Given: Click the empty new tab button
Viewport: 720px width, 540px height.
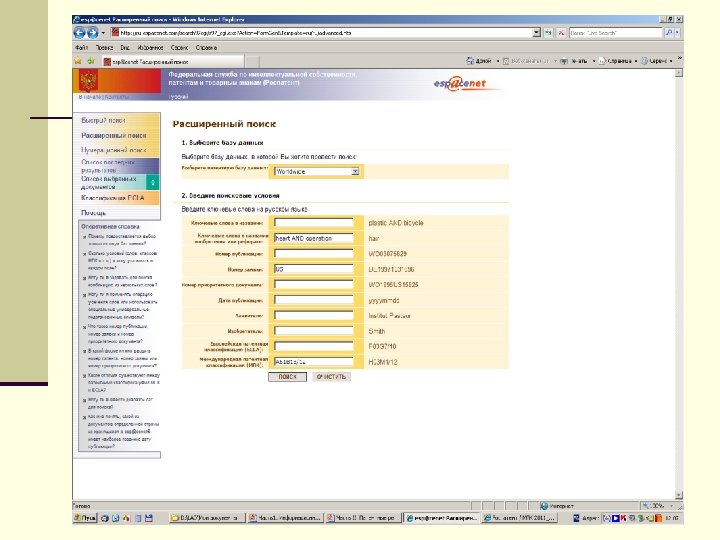Looking at the screenshot, I should [252, 62].
